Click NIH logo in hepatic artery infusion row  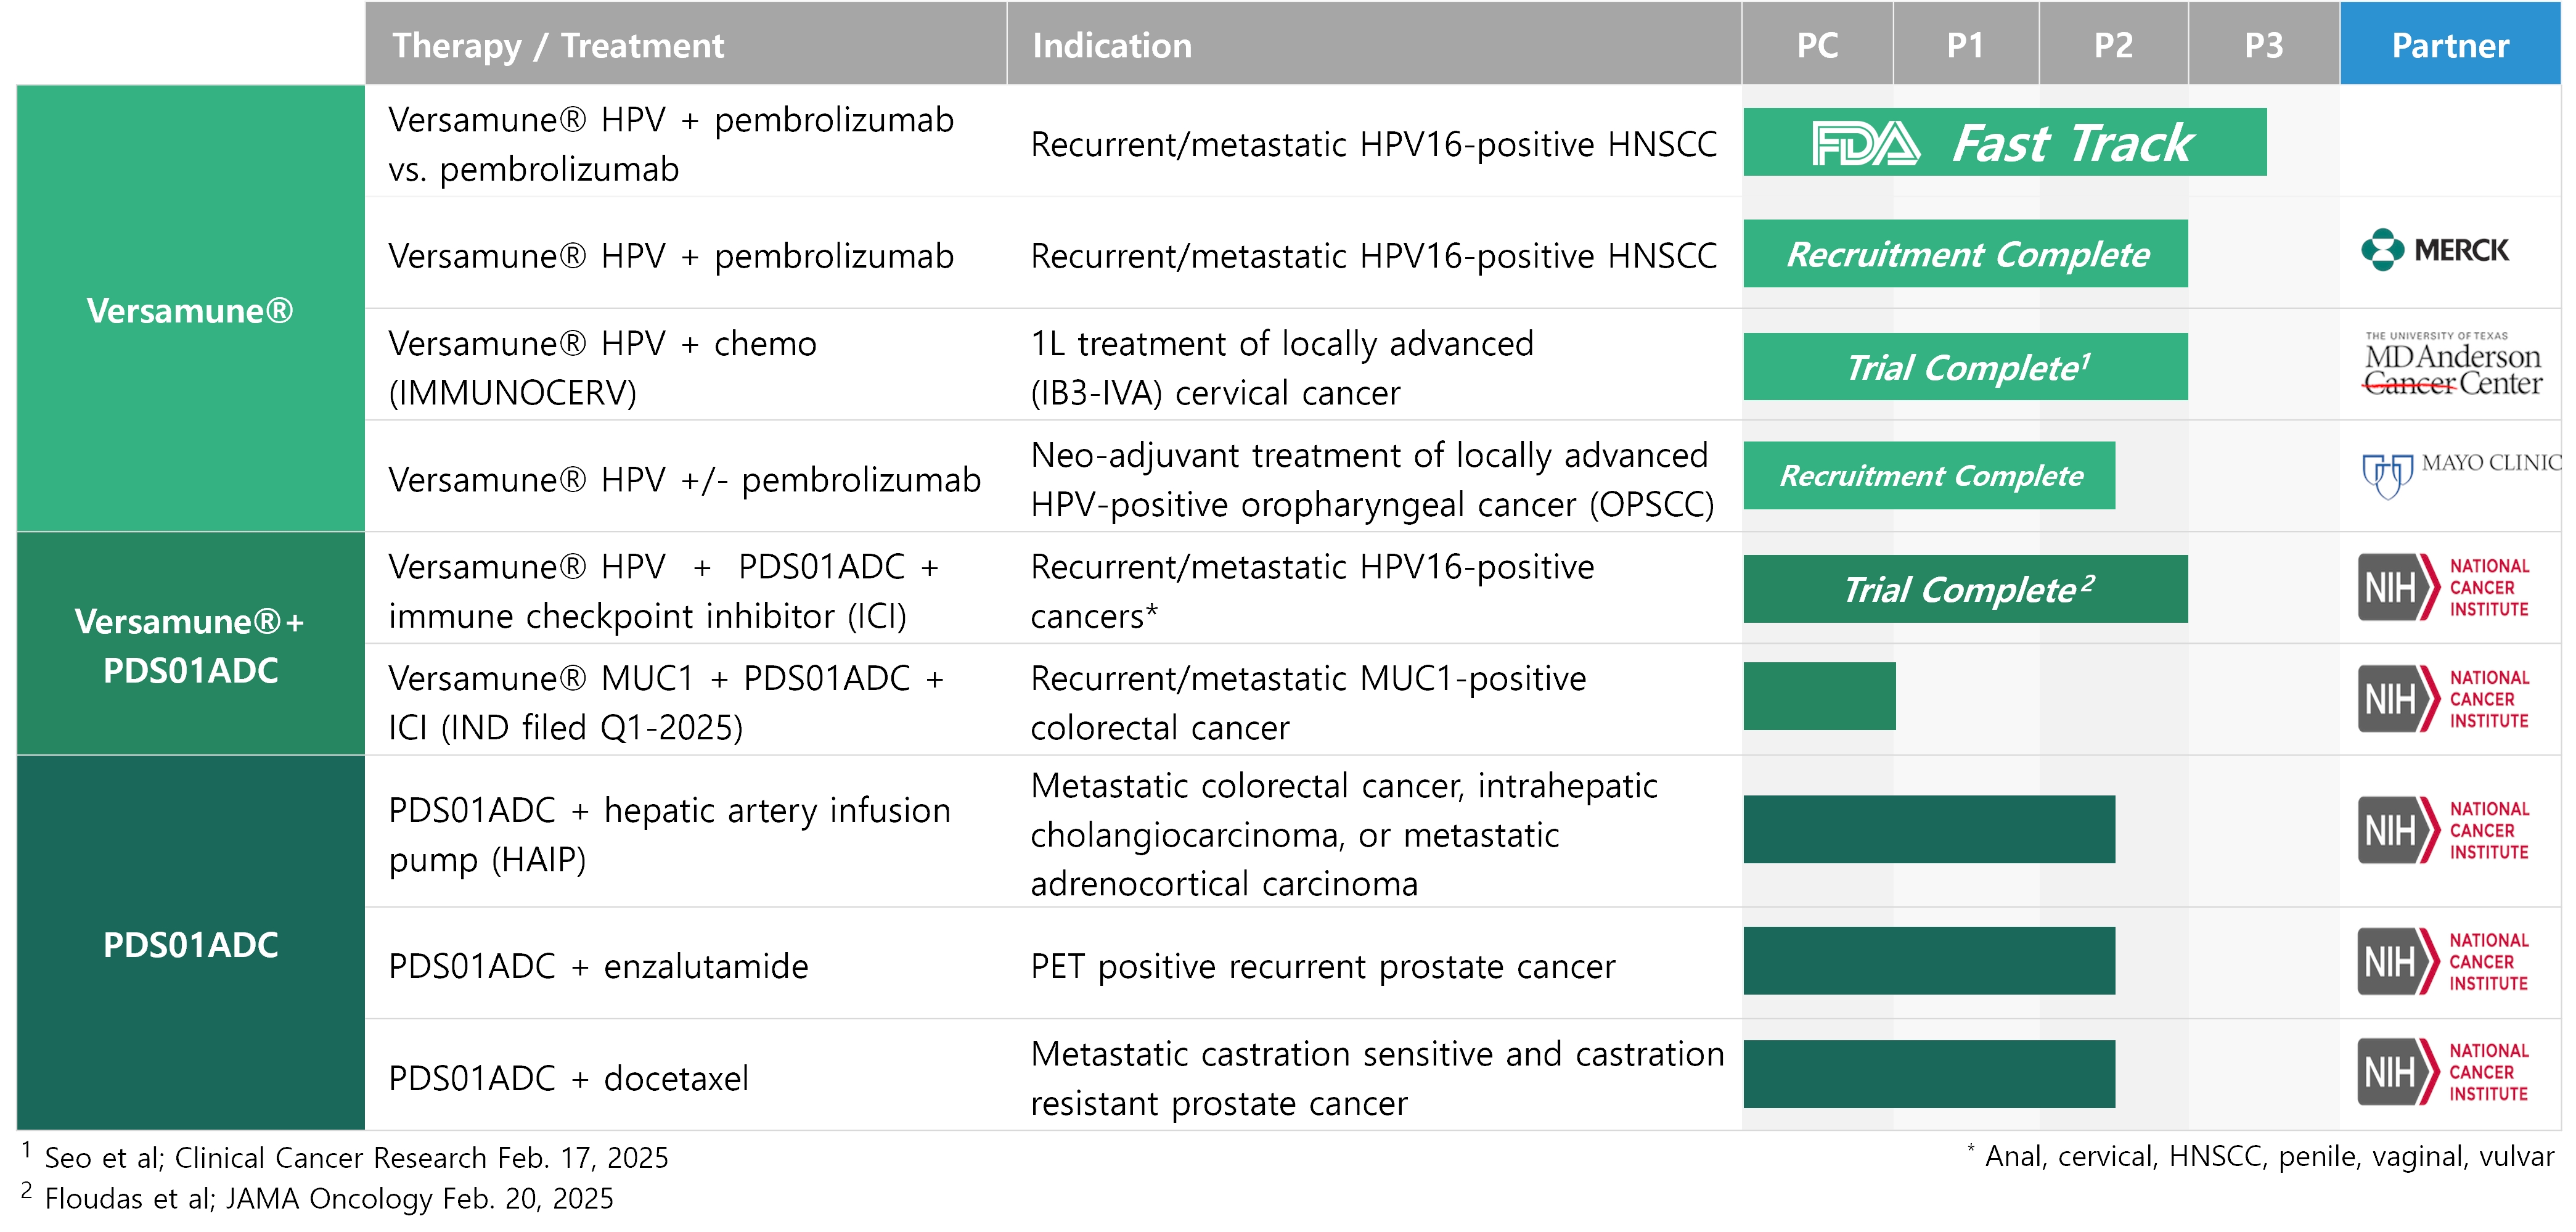(x=2443, y=830)
